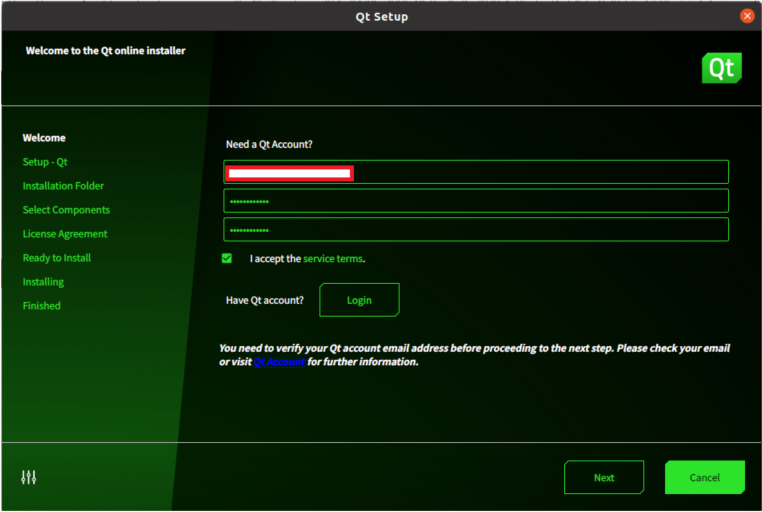This screenshot has height=512, width=762.
Task: Toggle the accept service terms checkbox
Action: (x=227, y=258)
